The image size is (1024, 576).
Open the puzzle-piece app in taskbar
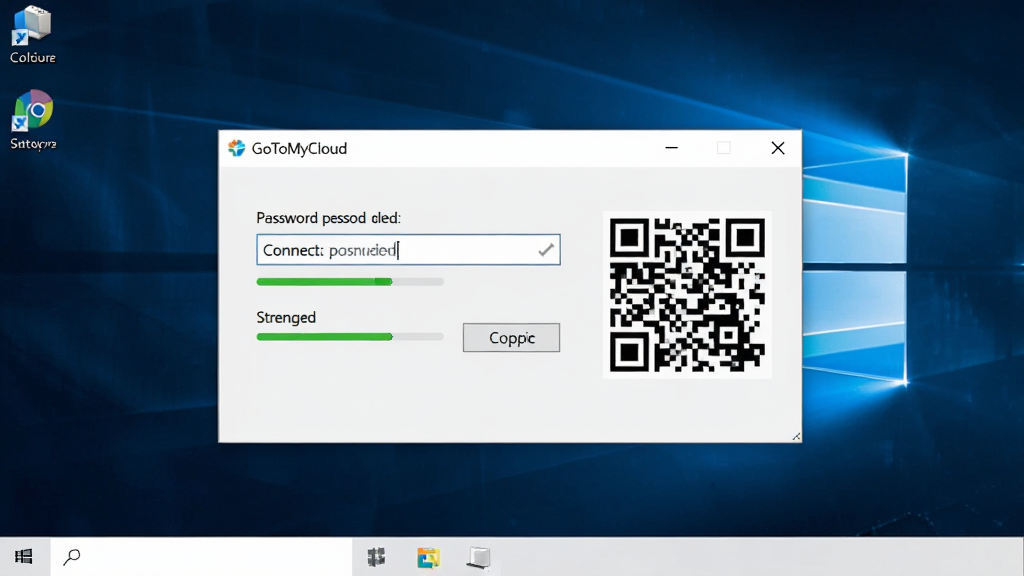tap(376, 557)
